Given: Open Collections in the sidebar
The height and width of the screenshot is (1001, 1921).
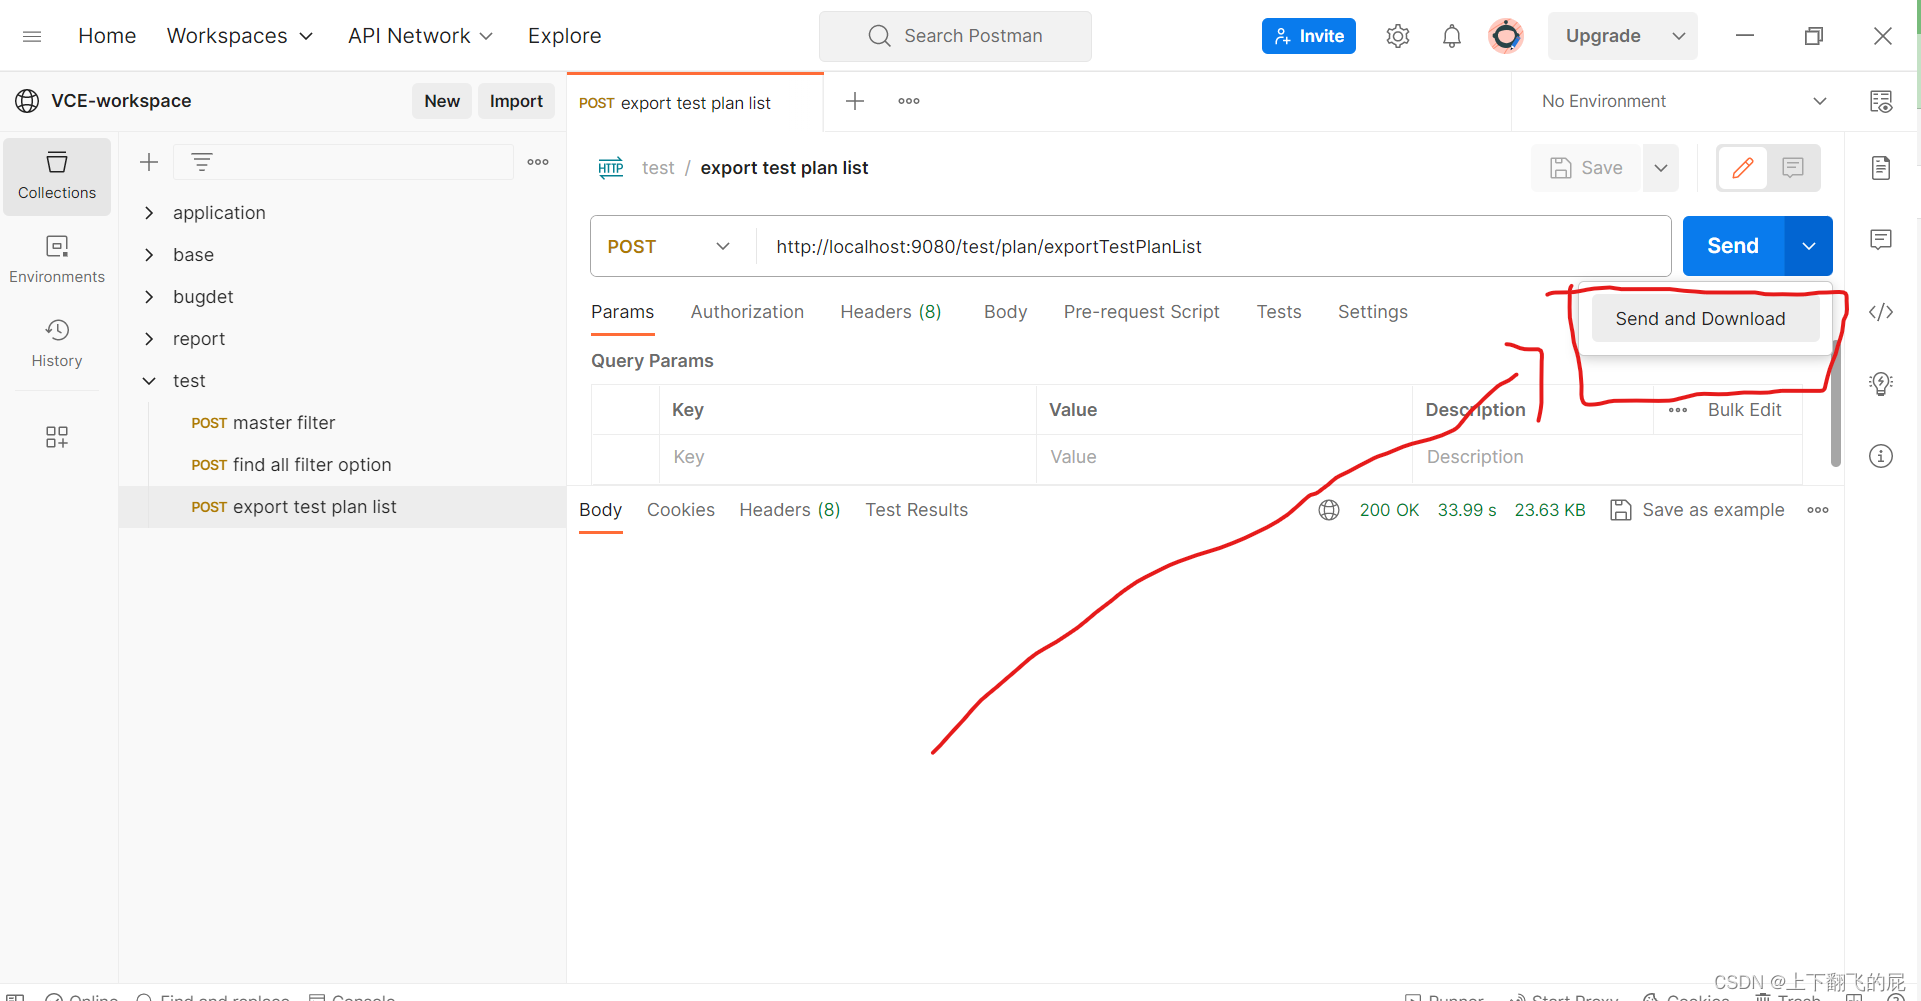Looking at the screenshot, I should click(x=57, y=176).
